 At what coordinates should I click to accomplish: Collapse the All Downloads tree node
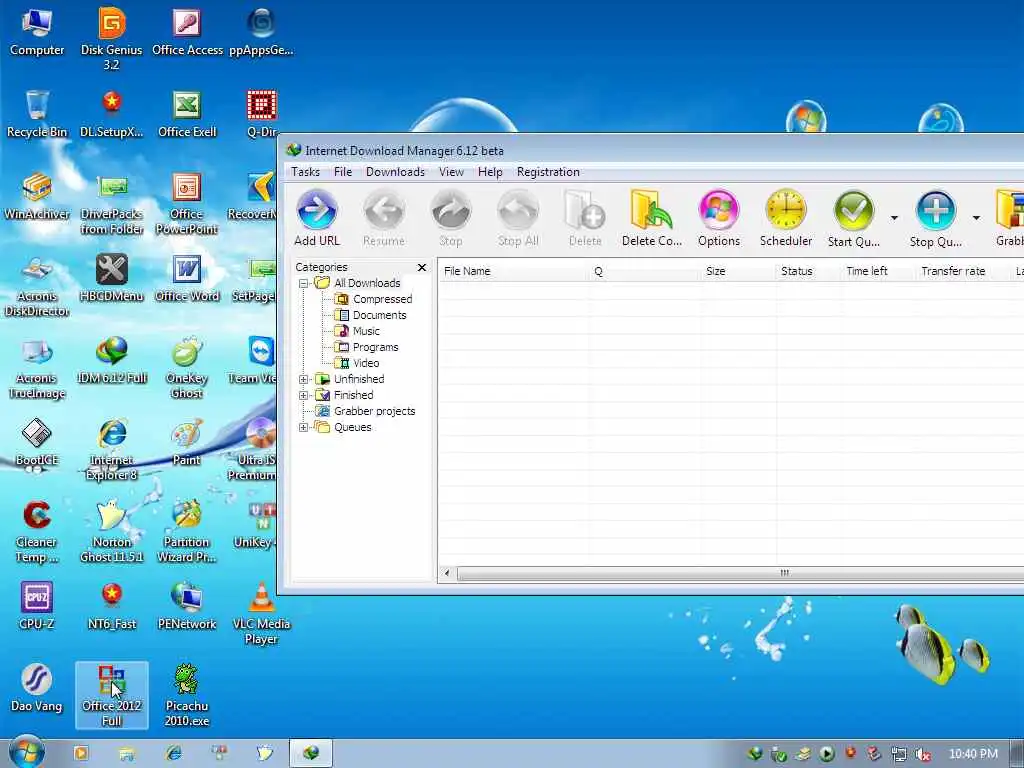coord(304,283)
